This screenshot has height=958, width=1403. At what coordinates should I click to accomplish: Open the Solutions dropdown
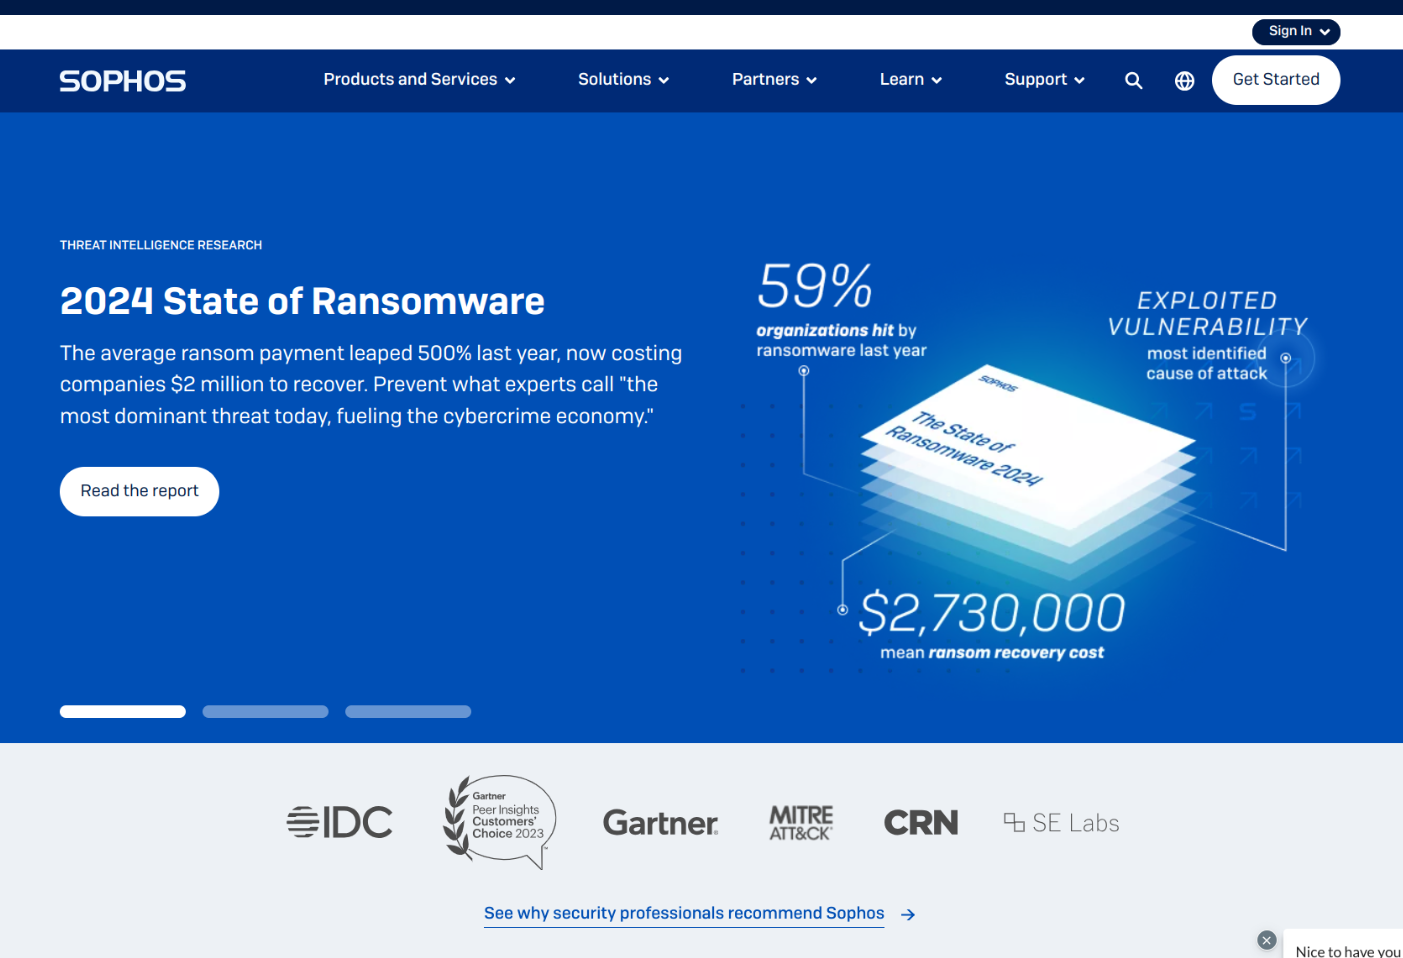click(x=623, y=80)
